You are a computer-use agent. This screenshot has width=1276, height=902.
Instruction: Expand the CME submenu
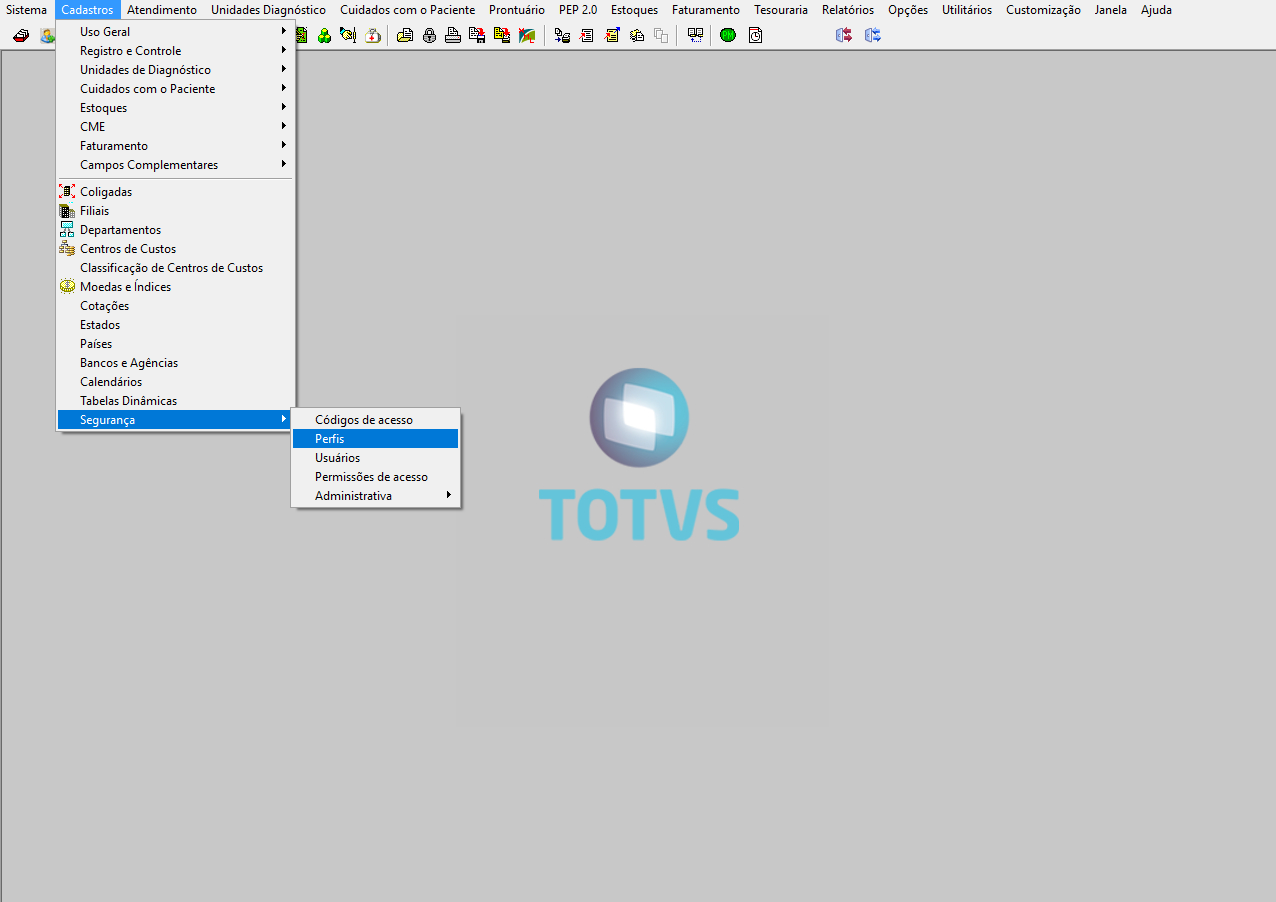click(175, 127)
